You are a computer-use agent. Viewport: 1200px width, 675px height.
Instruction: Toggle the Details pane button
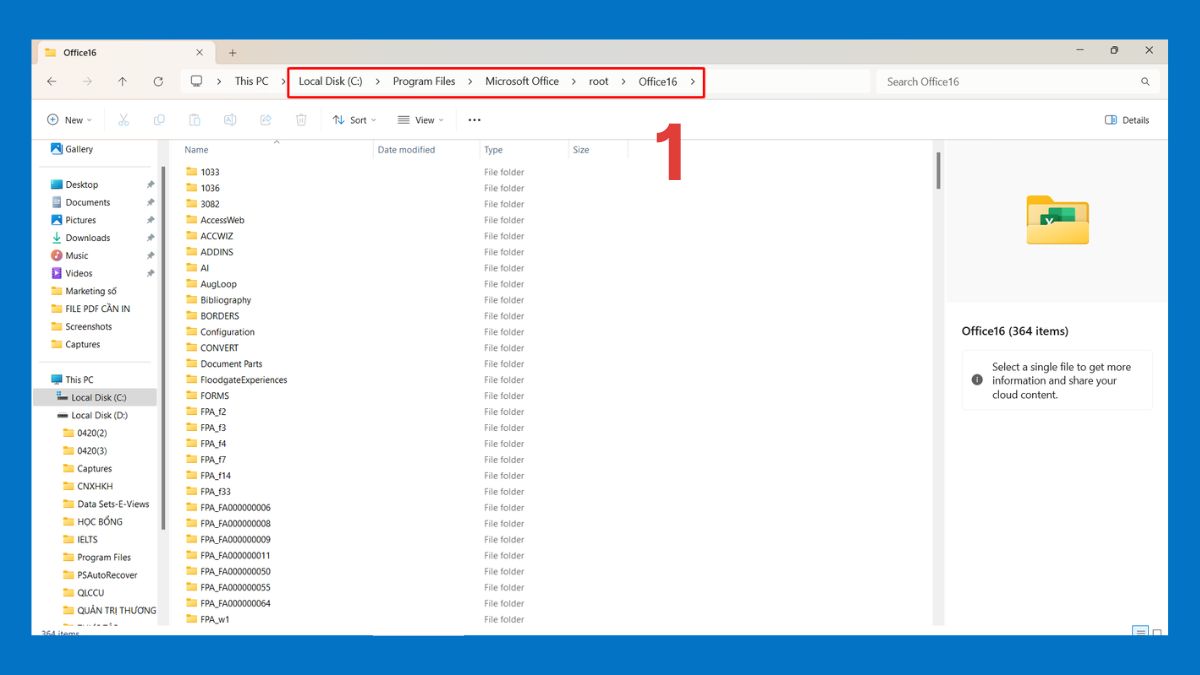click(1127, 120)
